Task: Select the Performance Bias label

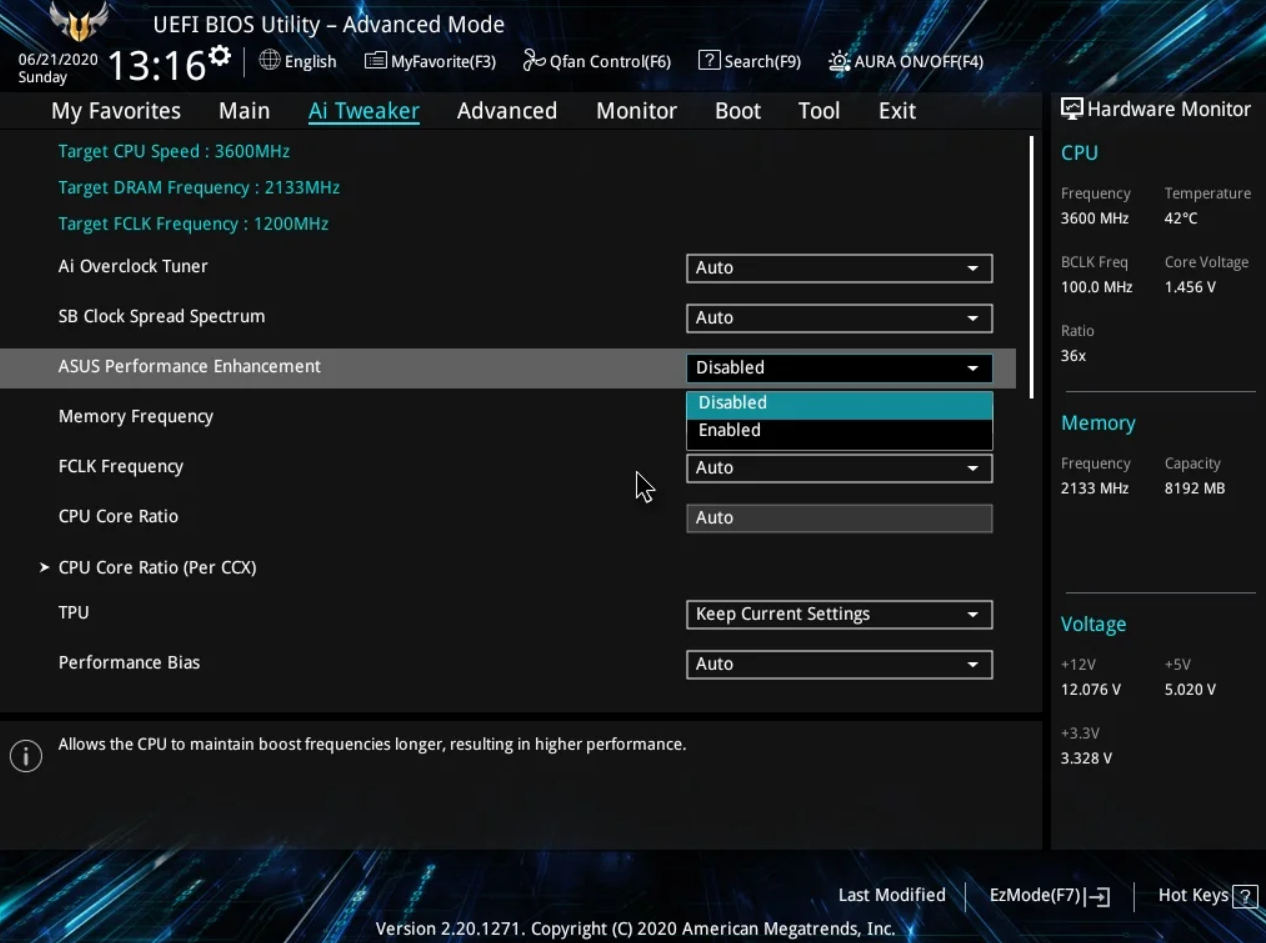Action: (x=129, y=663)
